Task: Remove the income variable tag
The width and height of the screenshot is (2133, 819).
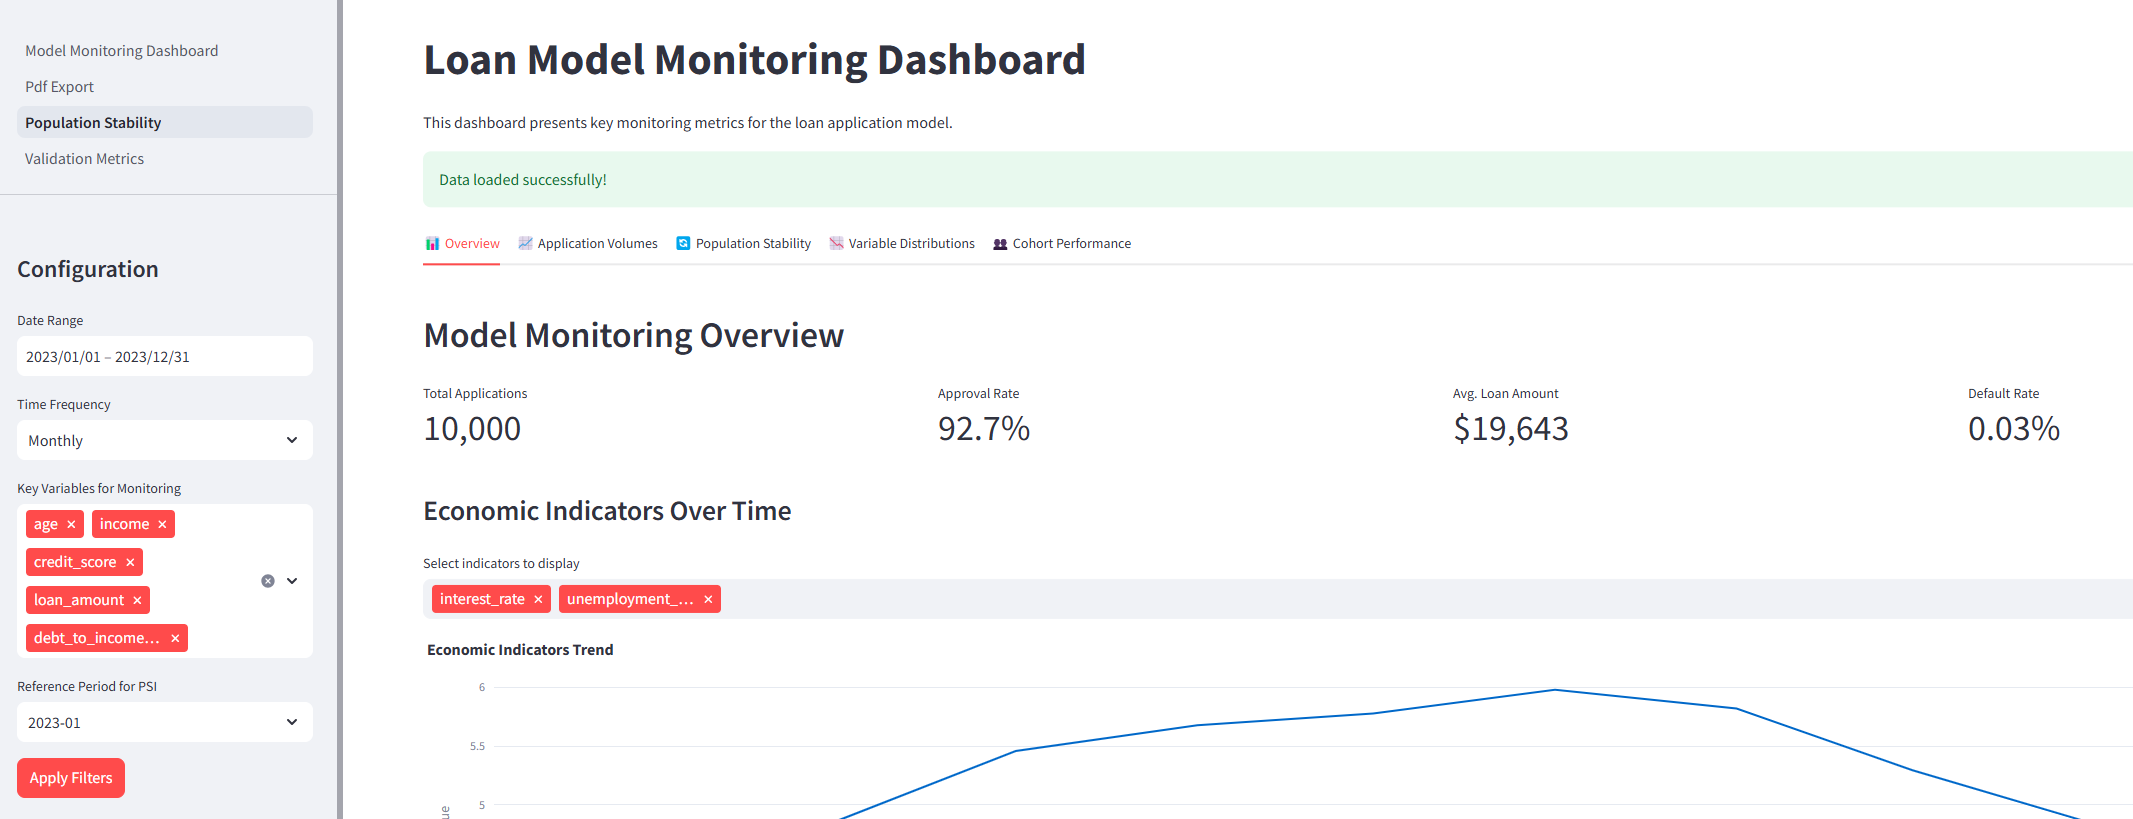Action: coord(162,525)
